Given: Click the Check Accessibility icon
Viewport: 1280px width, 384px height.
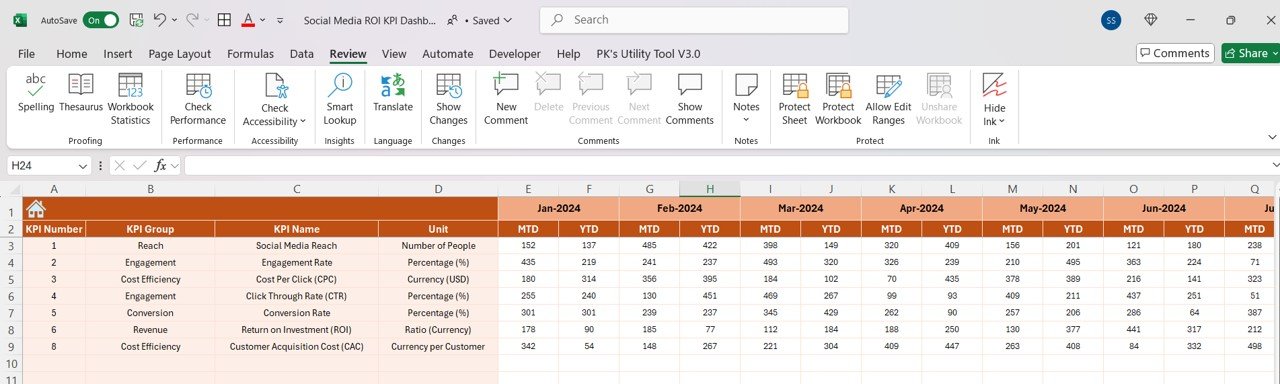Looking at the screenshot, I should click(x=275, y=86).
